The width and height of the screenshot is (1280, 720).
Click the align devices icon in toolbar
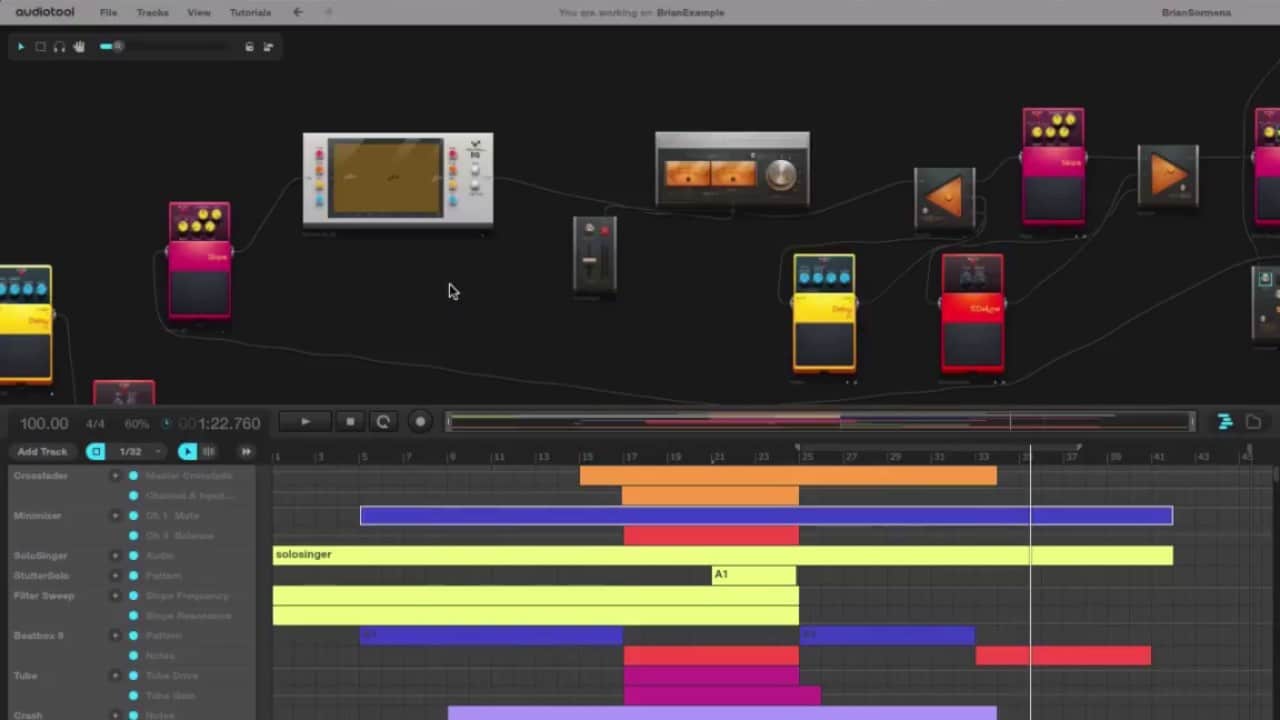click(268, 47)
